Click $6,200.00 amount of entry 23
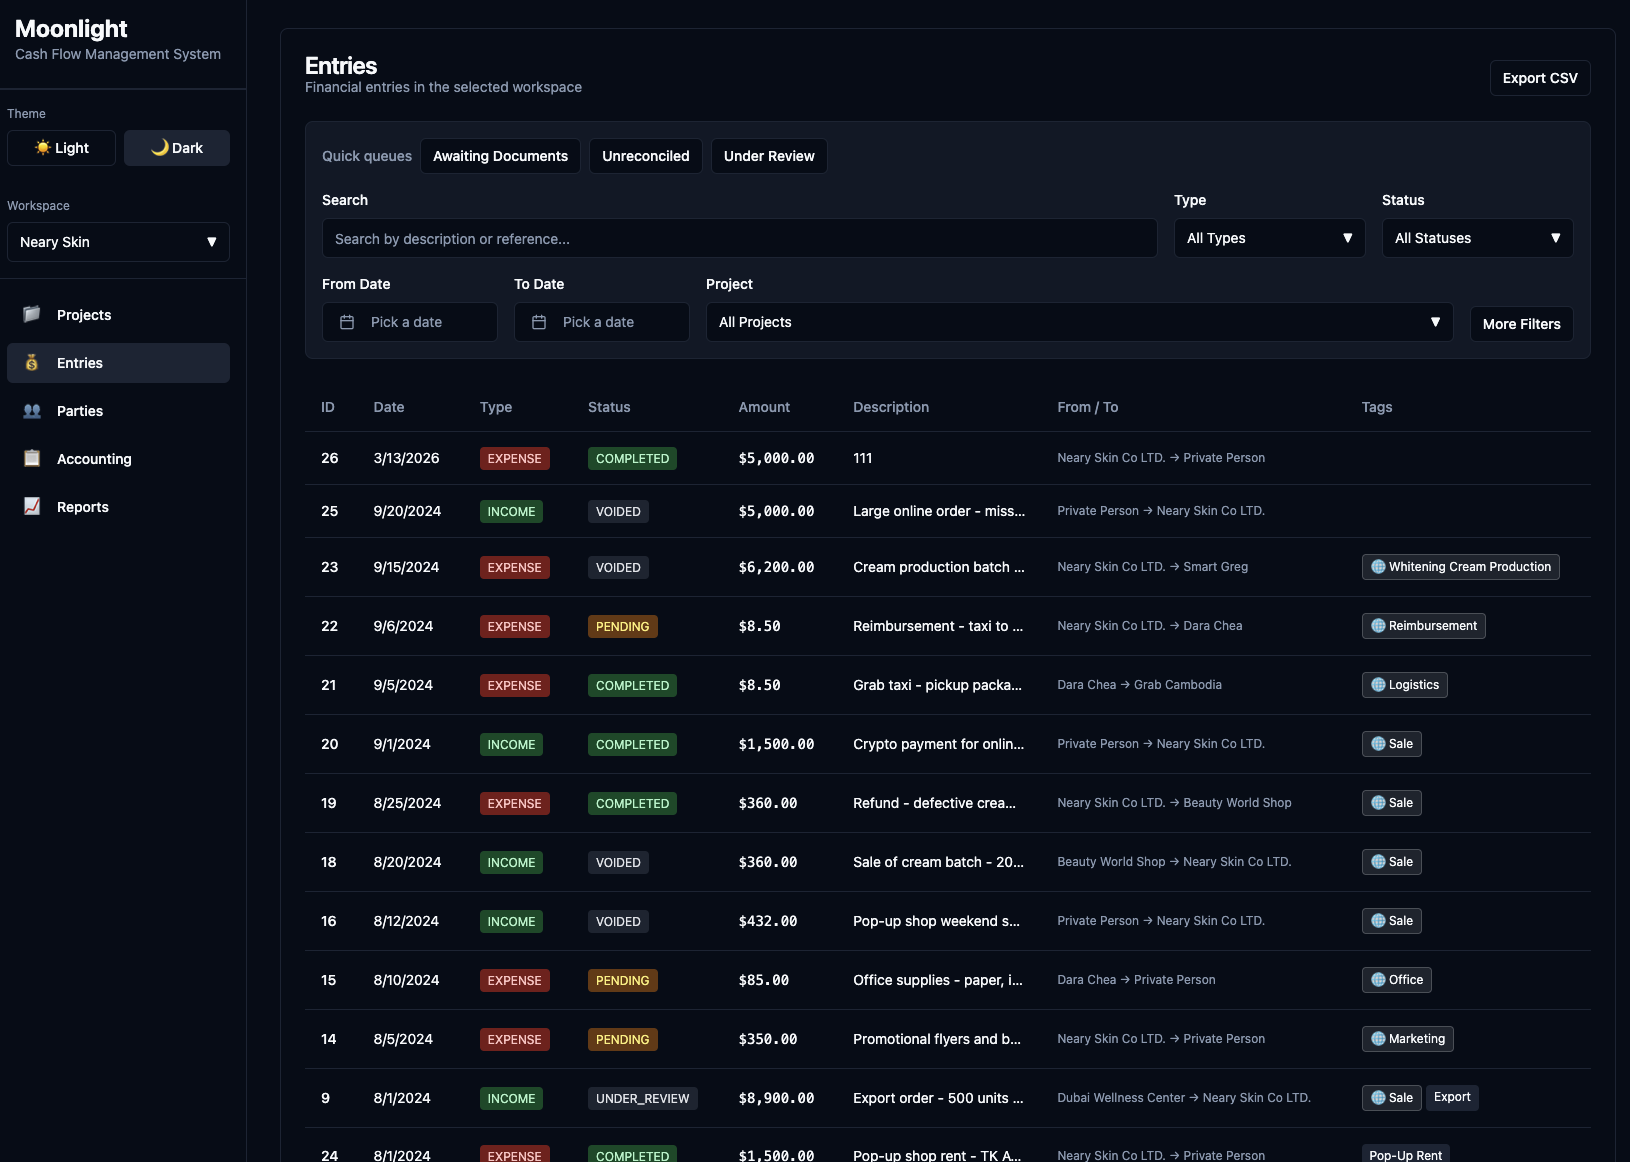 pos(776,567)
